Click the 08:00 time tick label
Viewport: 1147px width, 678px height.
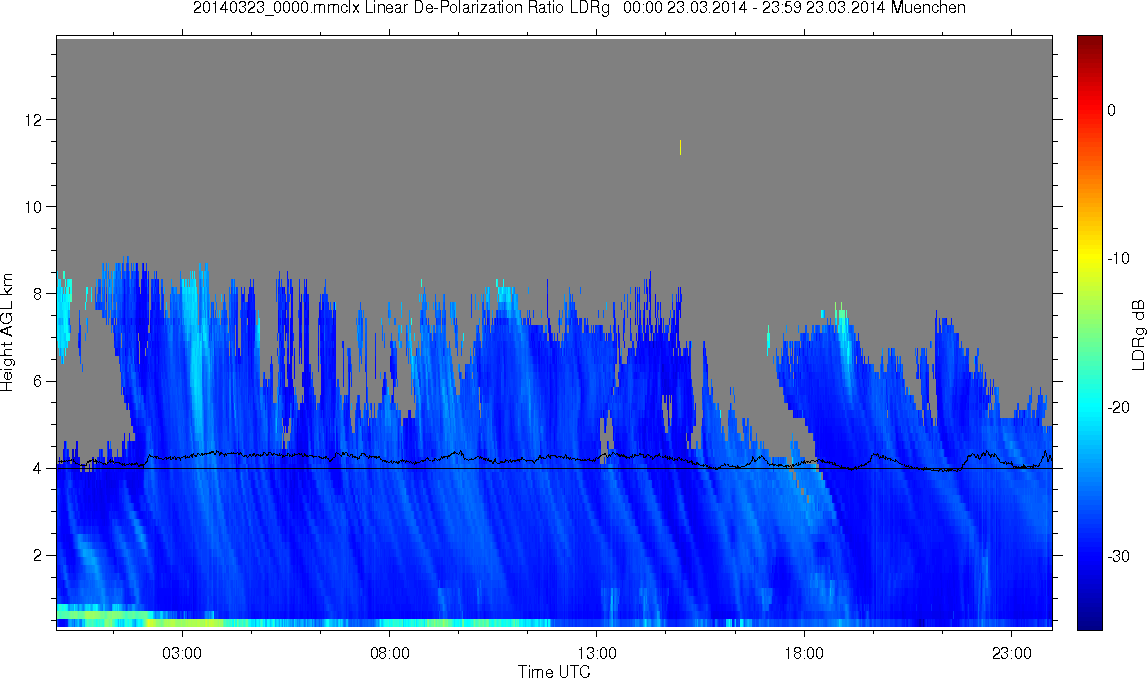click(389, 653)
